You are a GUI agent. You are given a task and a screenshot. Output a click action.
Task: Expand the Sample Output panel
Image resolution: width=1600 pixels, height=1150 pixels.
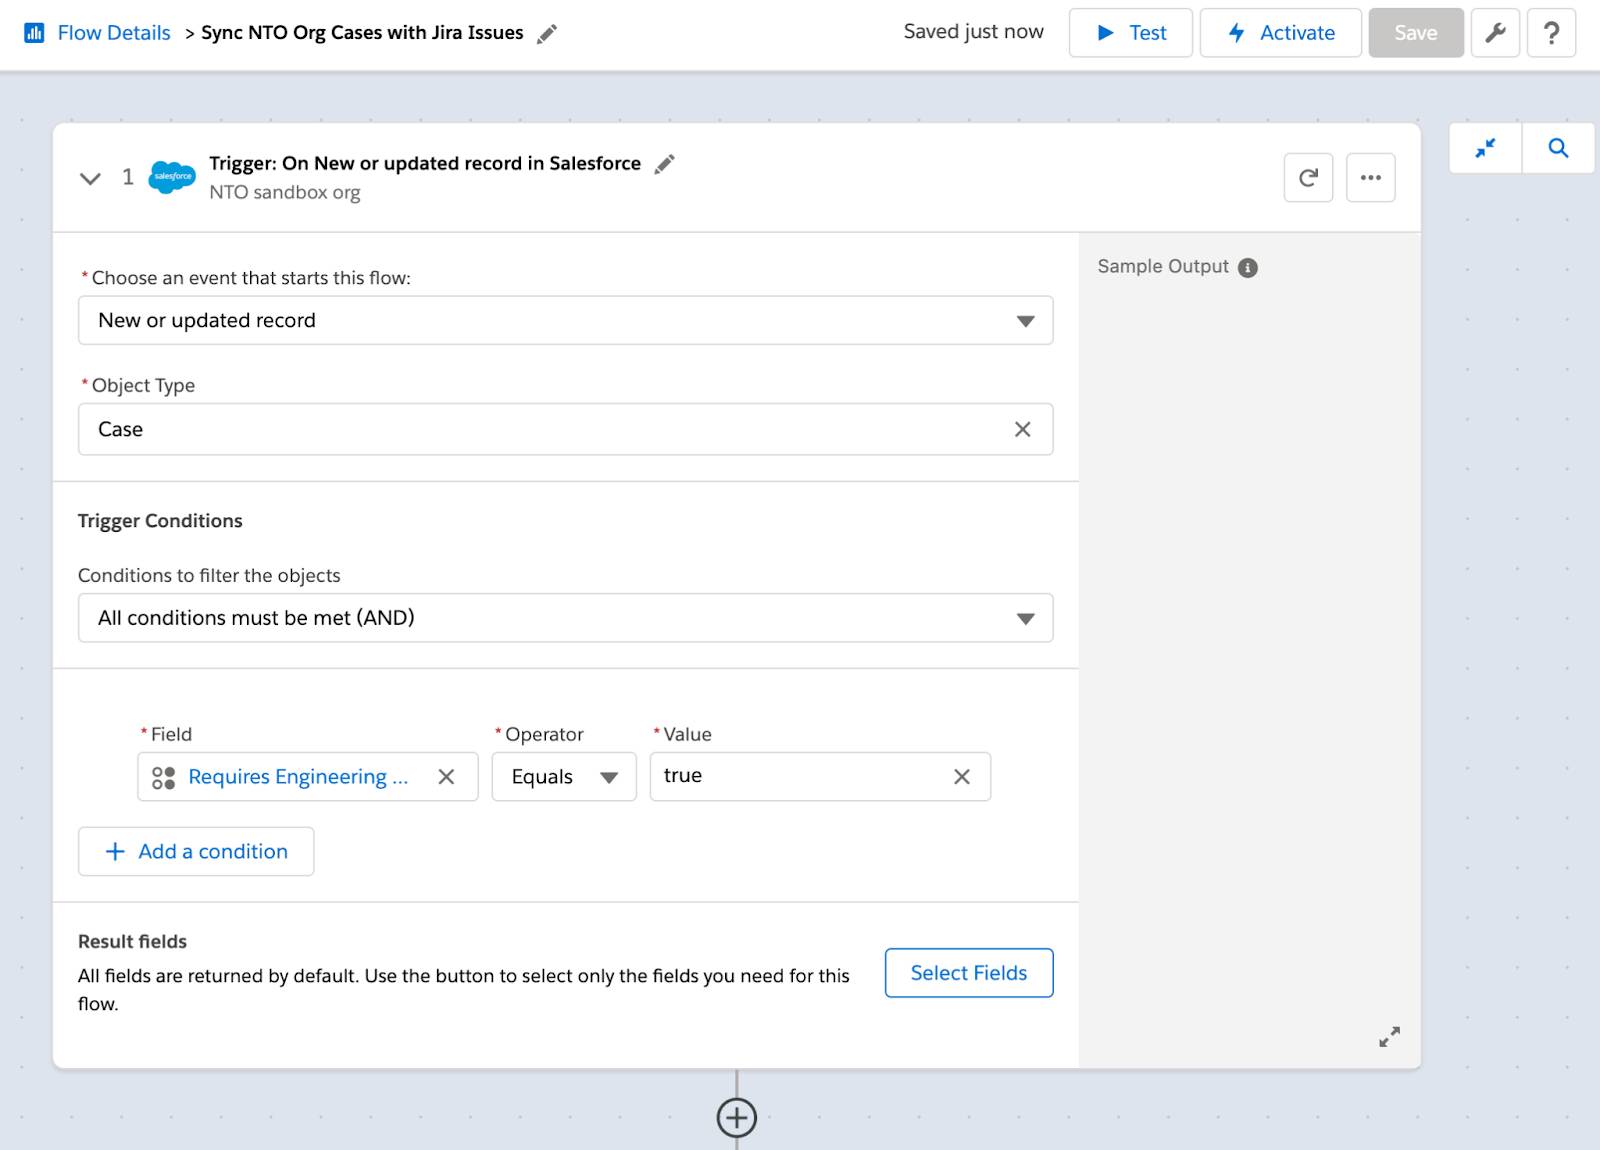tap(1389, 1037)
